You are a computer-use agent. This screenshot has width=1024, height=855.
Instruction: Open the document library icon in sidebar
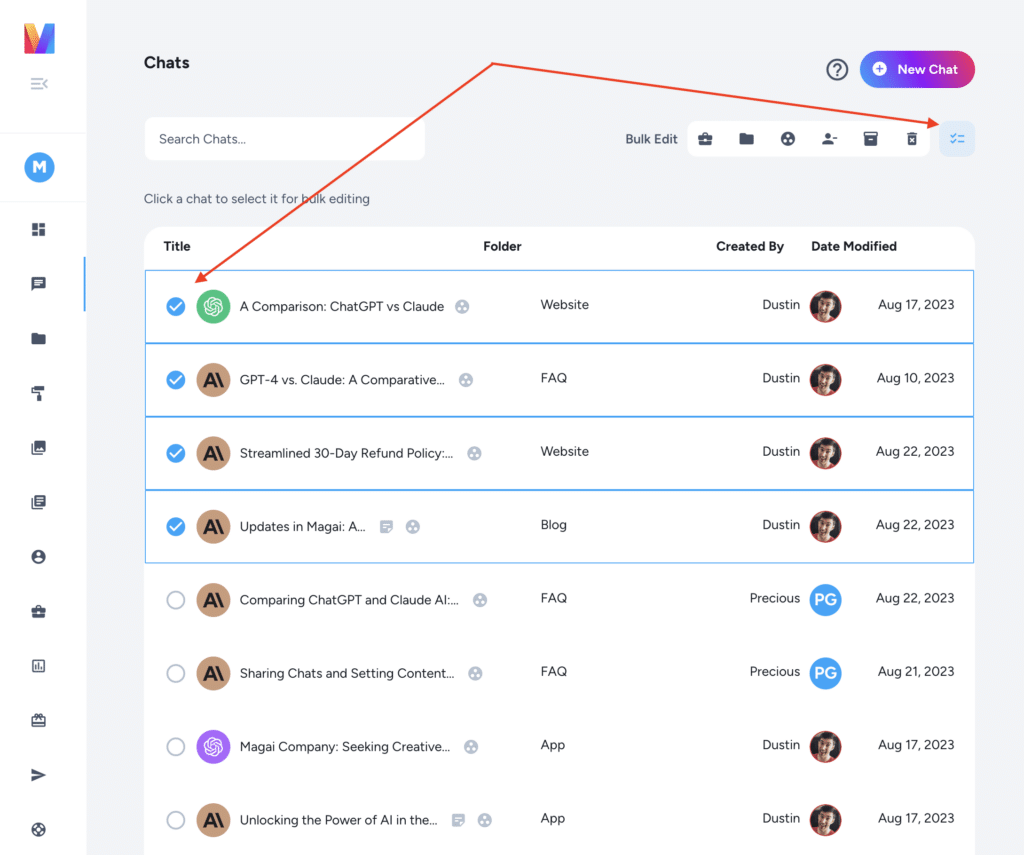(39, 502)
